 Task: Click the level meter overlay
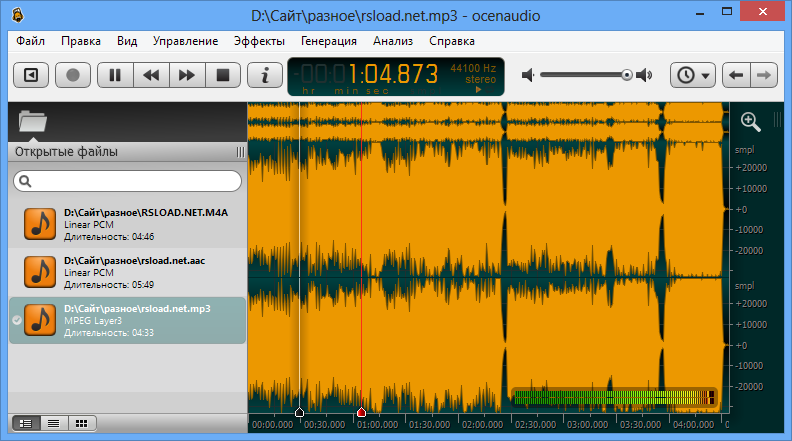coord(614,398)
